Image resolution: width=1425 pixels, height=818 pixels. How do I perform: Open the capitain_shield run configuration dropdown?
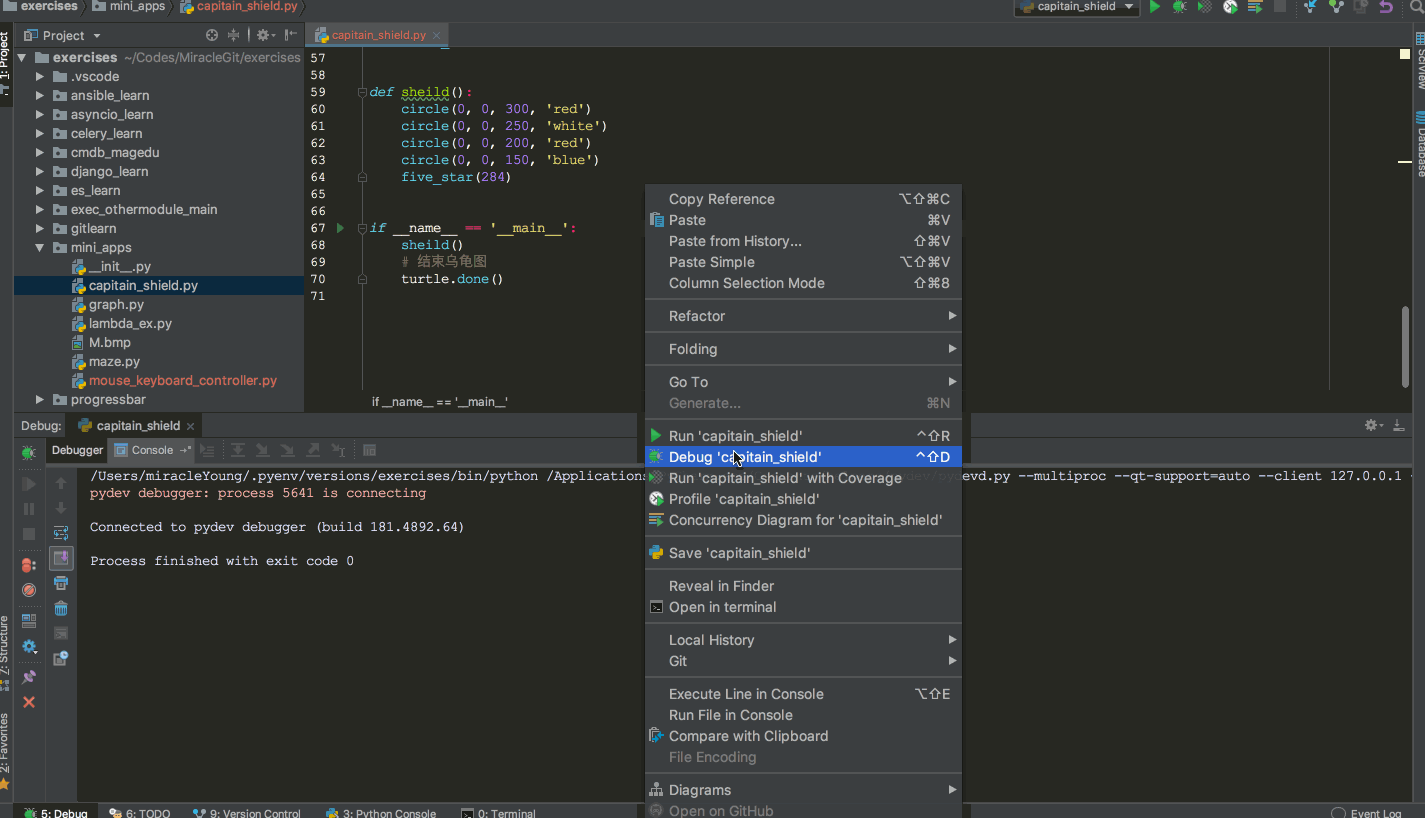[x=1076, y=7]
